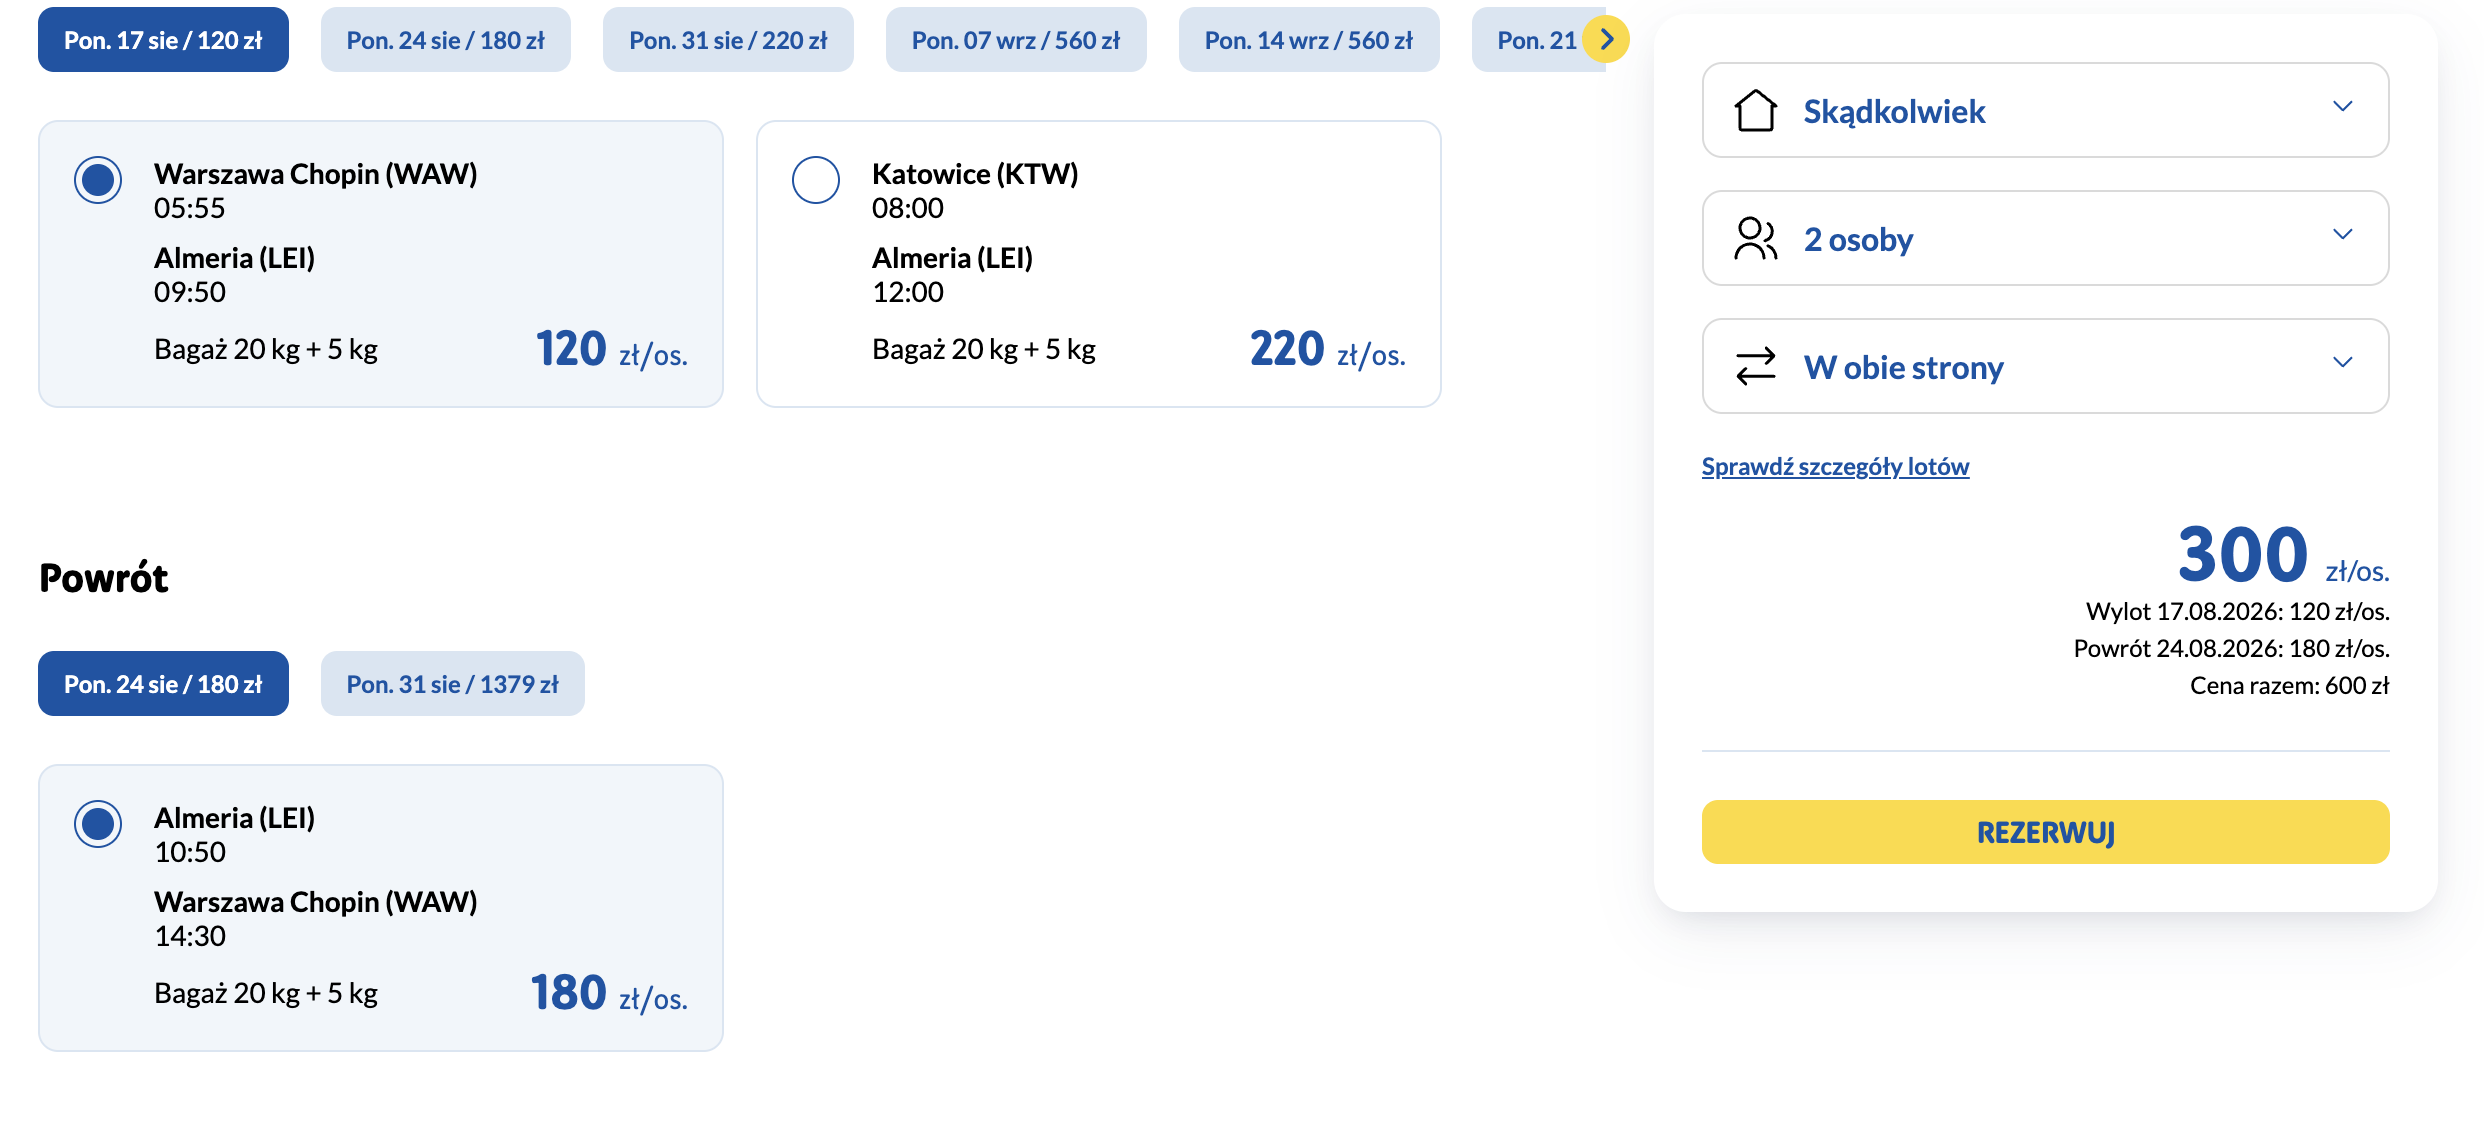The image size is (2484, 1146).
Task: Select return date Pon. 24 sie / 180 zł
Action: [x=163, y=684]
